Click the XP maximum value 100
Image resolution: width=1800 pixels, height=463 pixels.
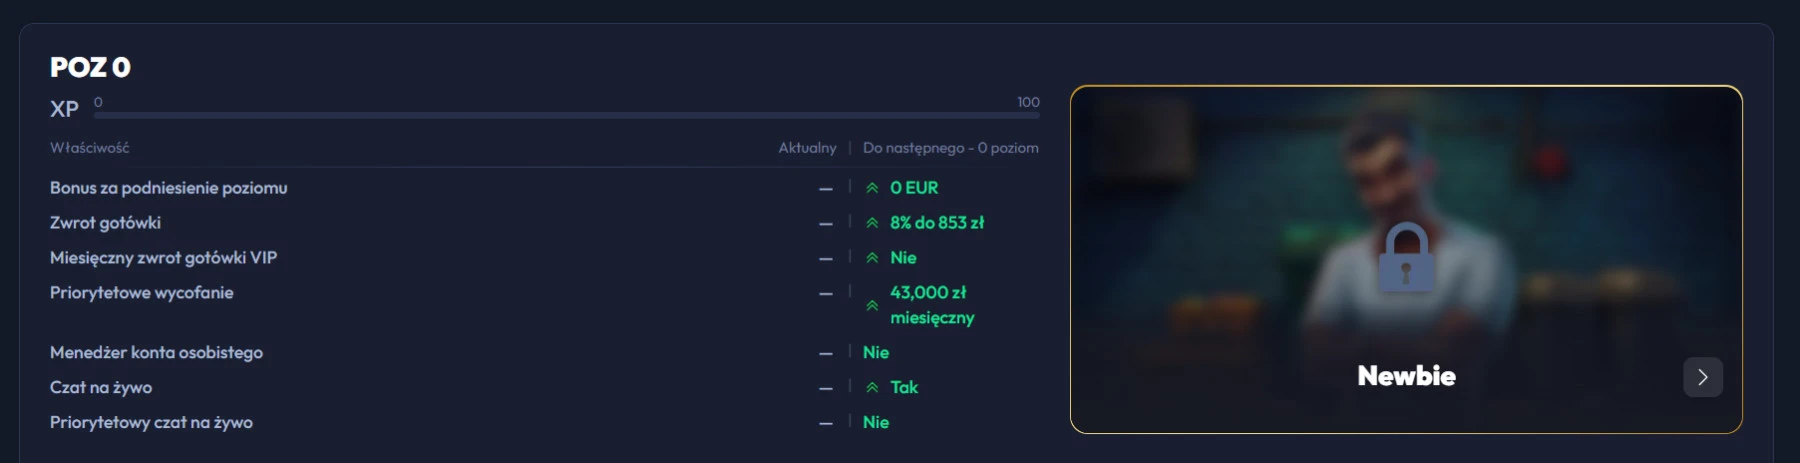point(1028,102)
